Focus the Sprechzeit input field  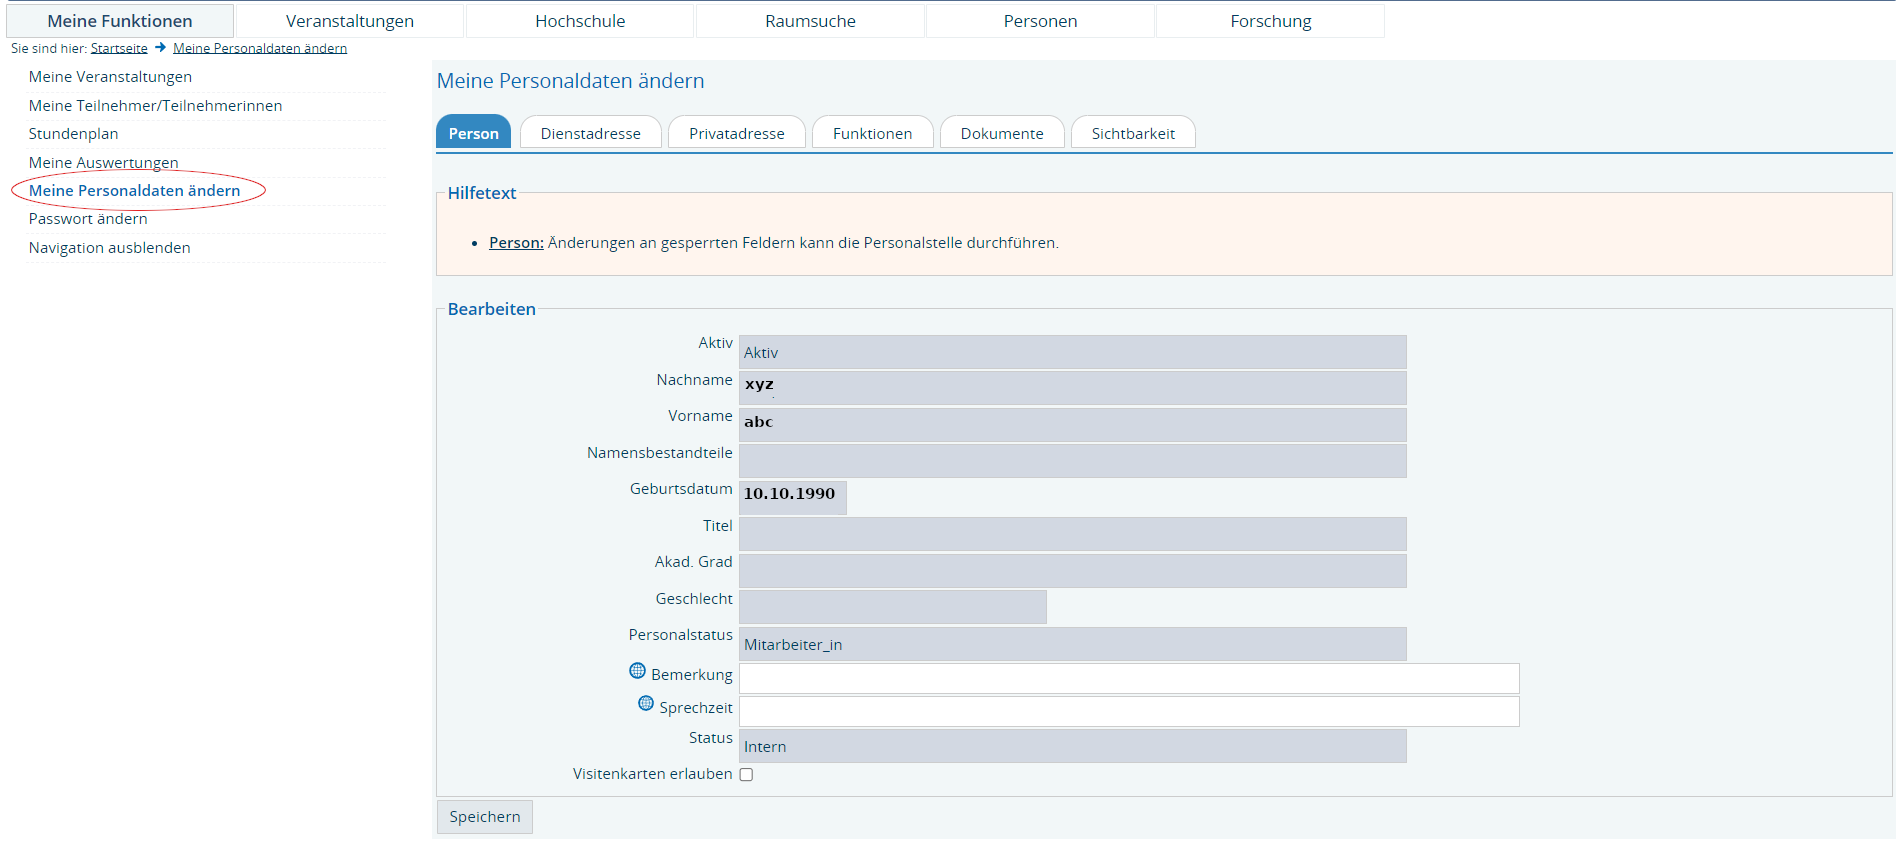tap(1129, 711)
